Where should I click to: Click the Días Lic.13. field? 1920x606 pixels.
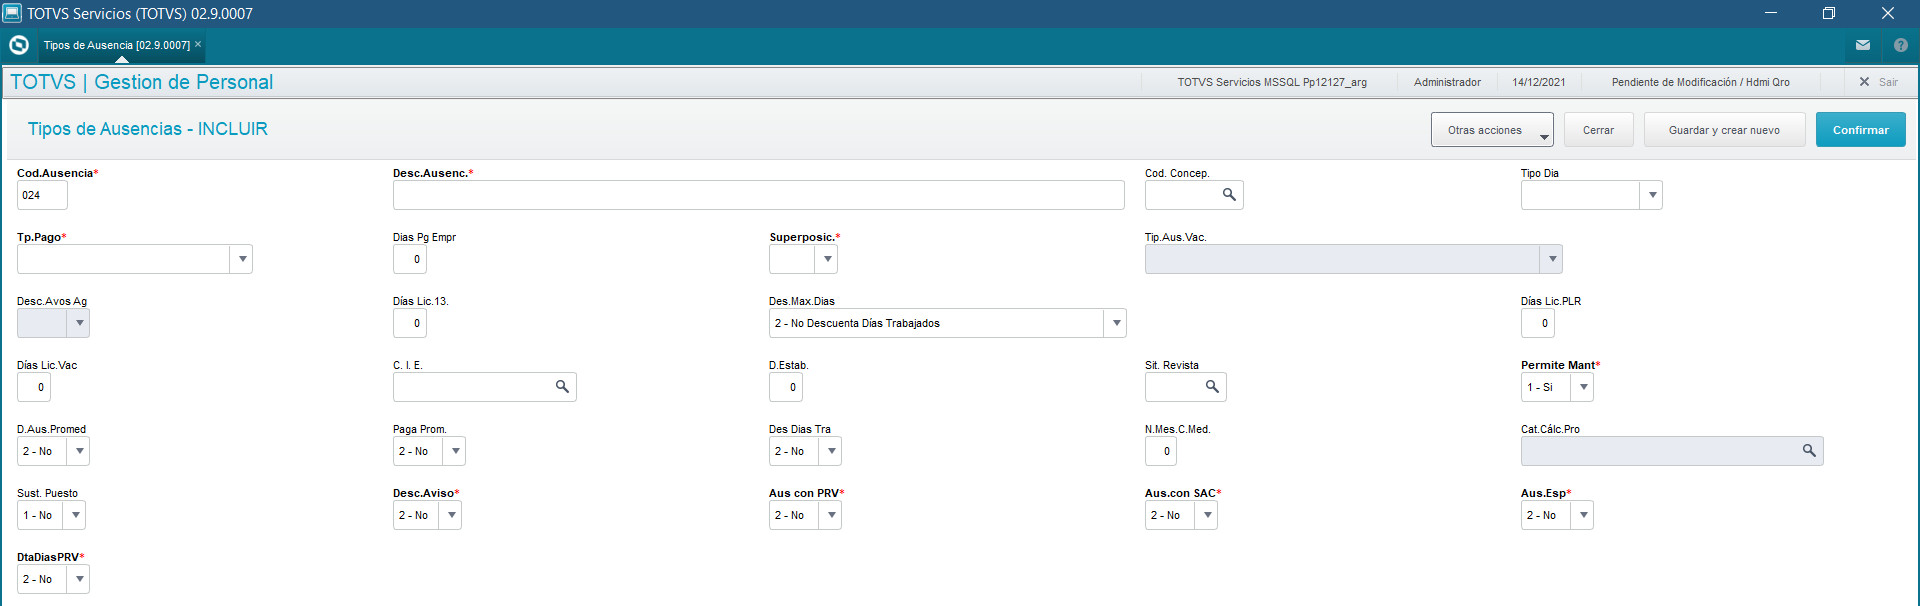coord(410,323)
